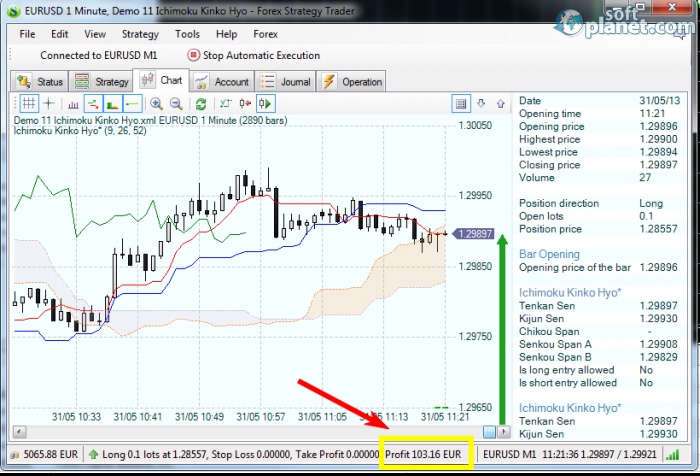Click the 1.29897 current price marker
Viewport: 700px width, 476px height.
click(474, 234)
